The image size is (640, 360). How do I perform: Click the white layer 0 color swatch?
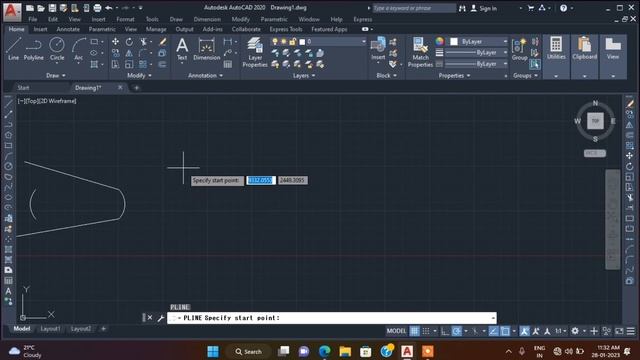pyautogui.click(x=302, y=42)
